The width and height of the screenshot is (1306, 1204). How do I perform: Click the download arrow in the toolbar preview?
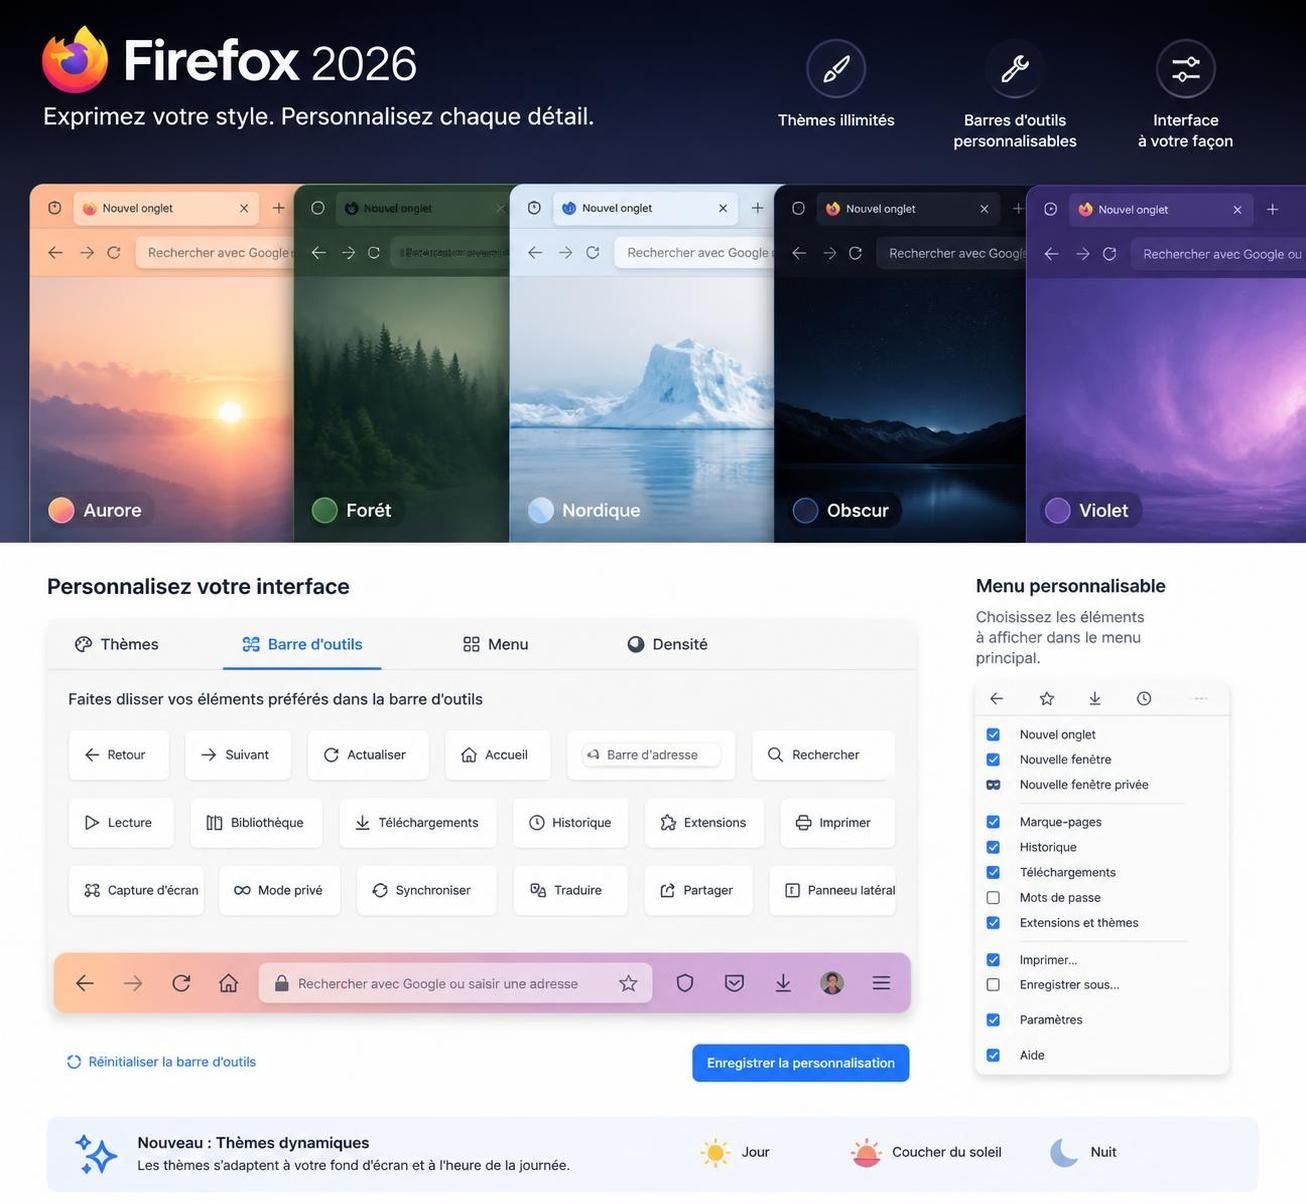(x=783, y=983)
